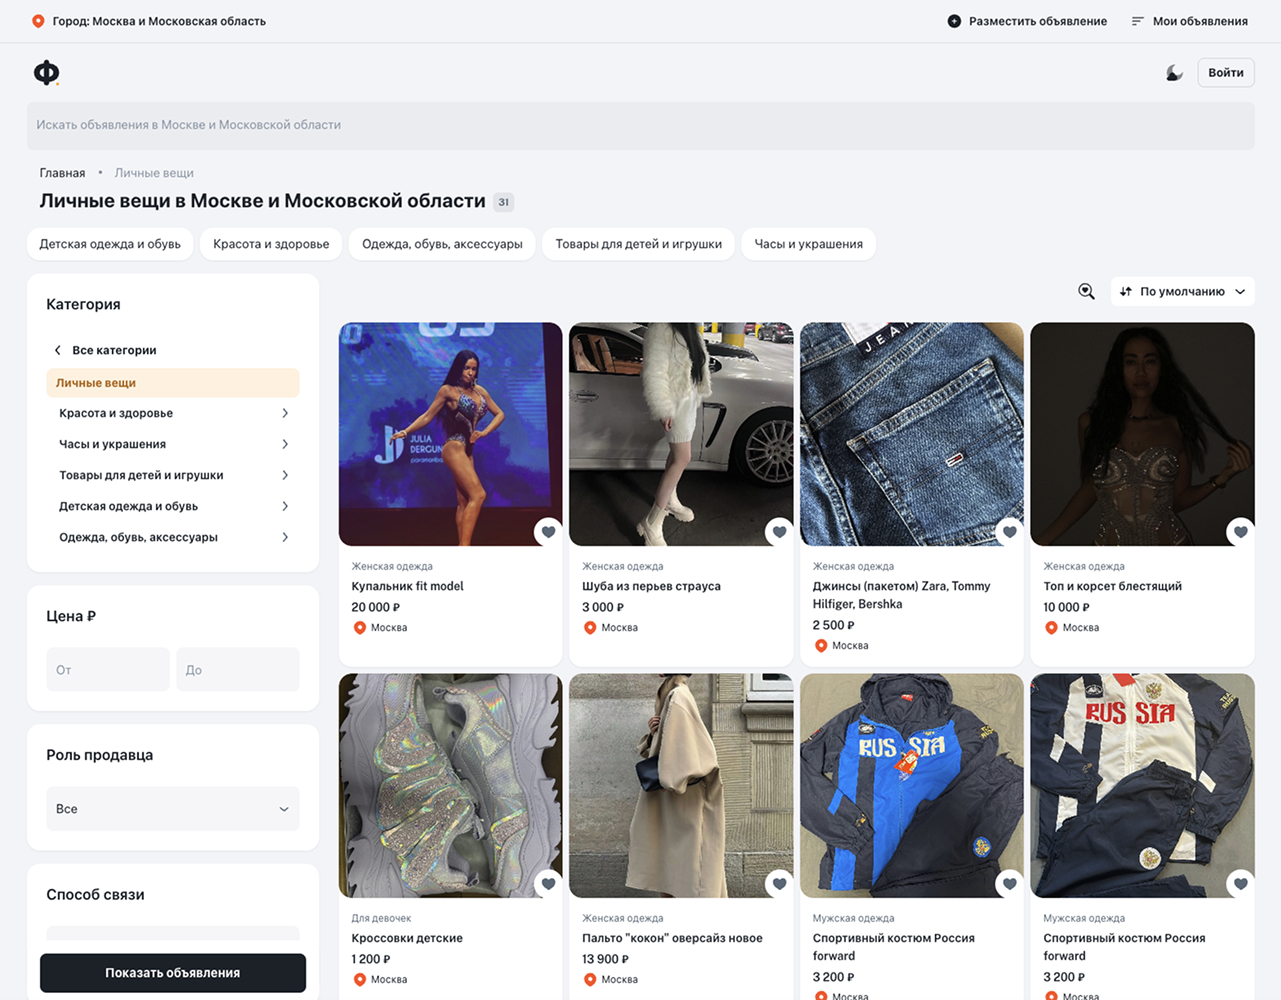Select the Детская одежда и обувь chip
The width and height of the screenshot is (1281, 1000).
[110, 244]
